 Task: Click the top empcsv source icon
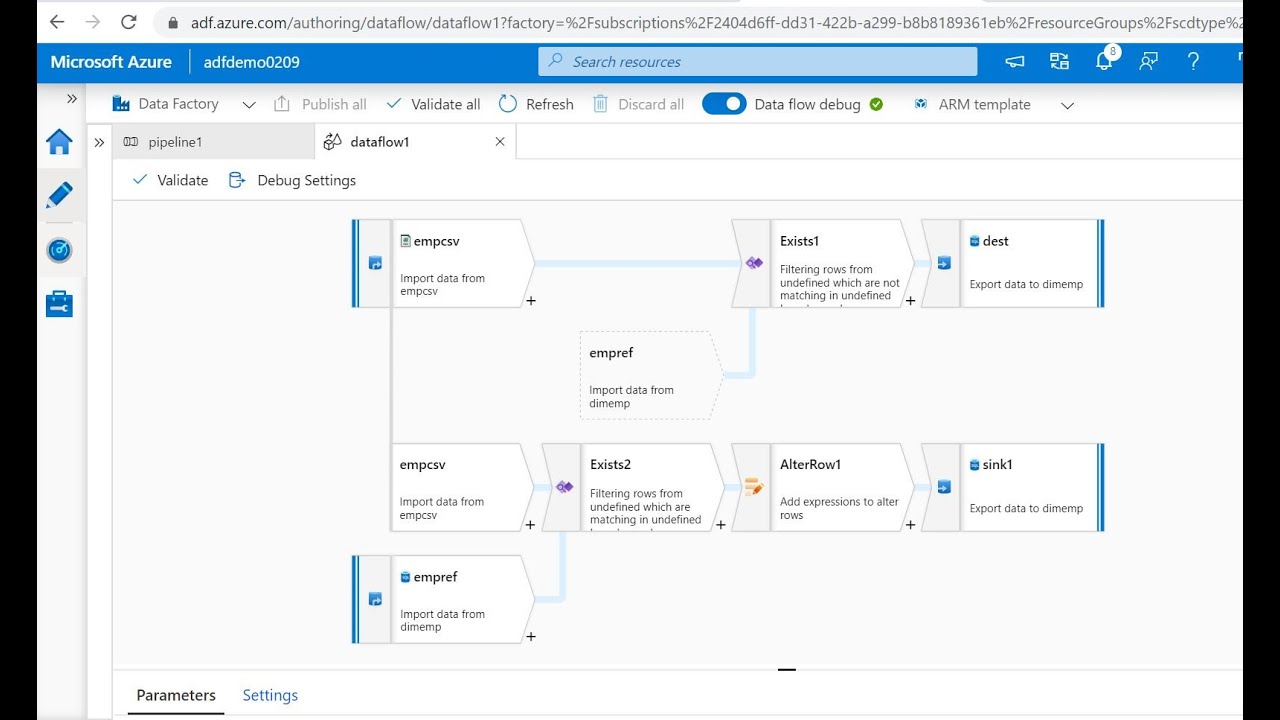click(x=375, y=263)
